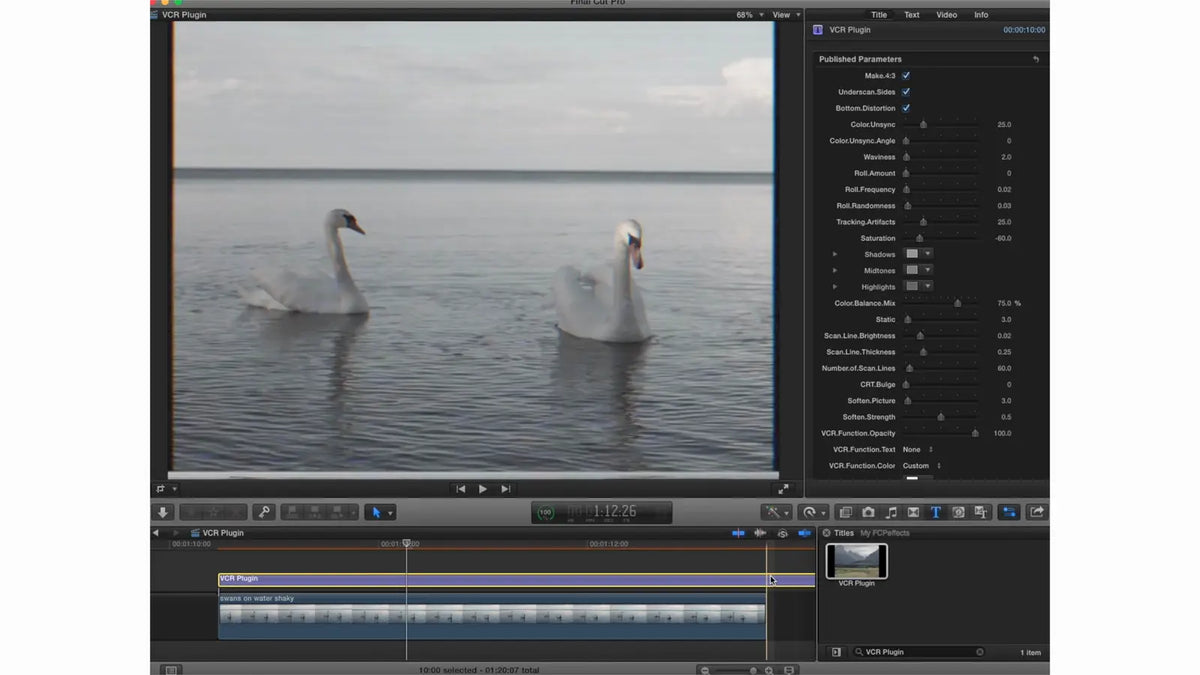Expand the Midtones disclosure triangle
Screen dimensions: 1200x675
[835, 270]
